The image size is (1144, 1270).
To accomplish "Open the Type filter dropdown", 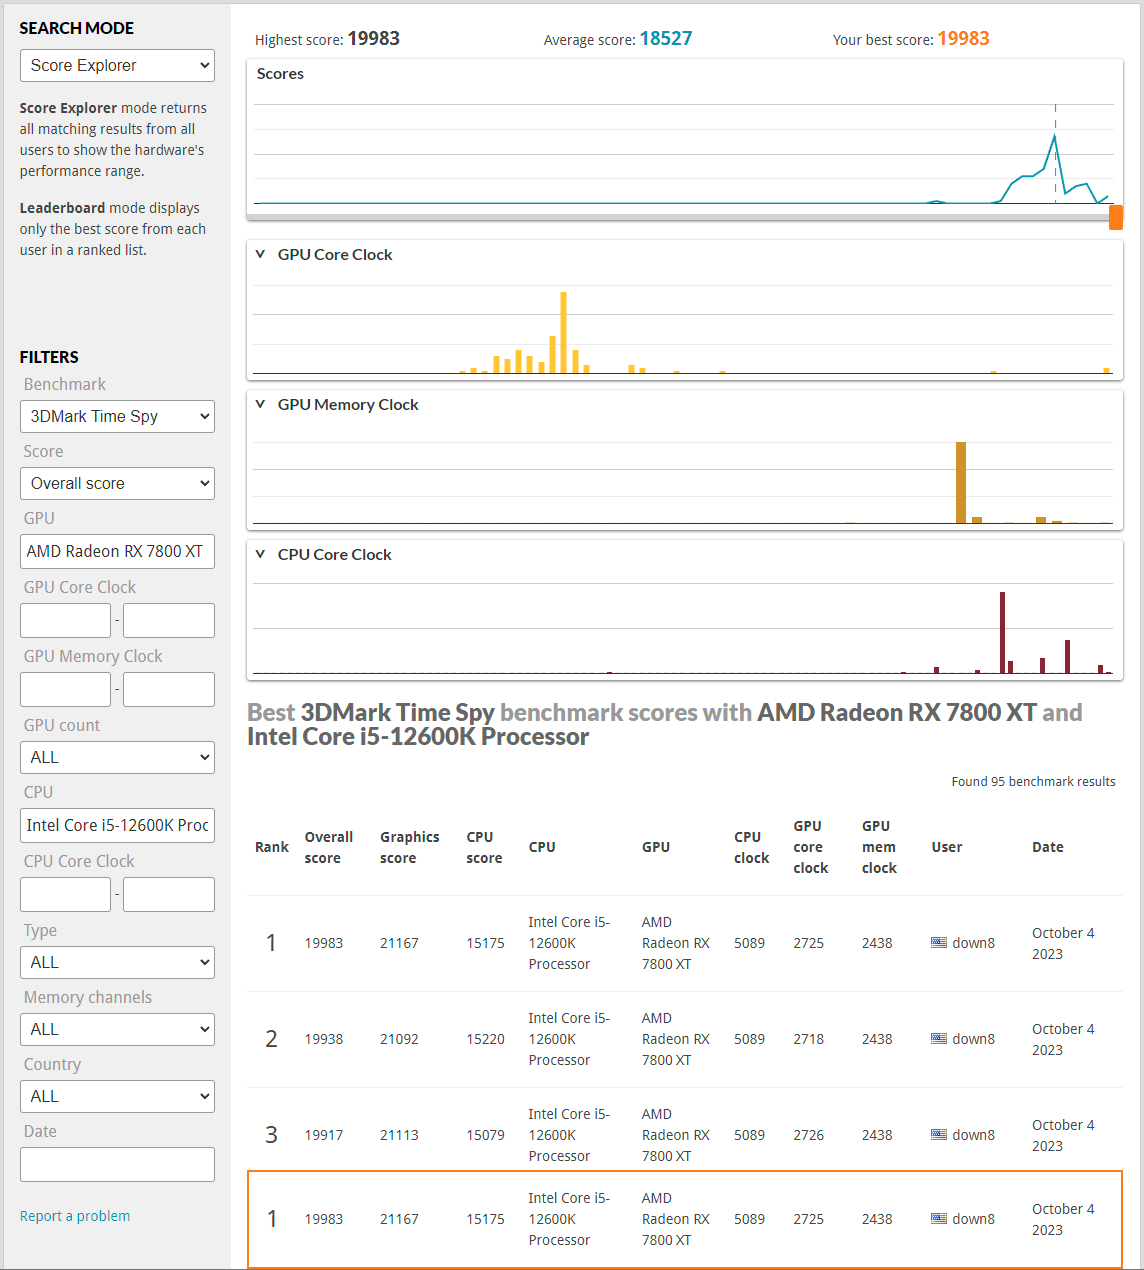I will pos(117,963).
